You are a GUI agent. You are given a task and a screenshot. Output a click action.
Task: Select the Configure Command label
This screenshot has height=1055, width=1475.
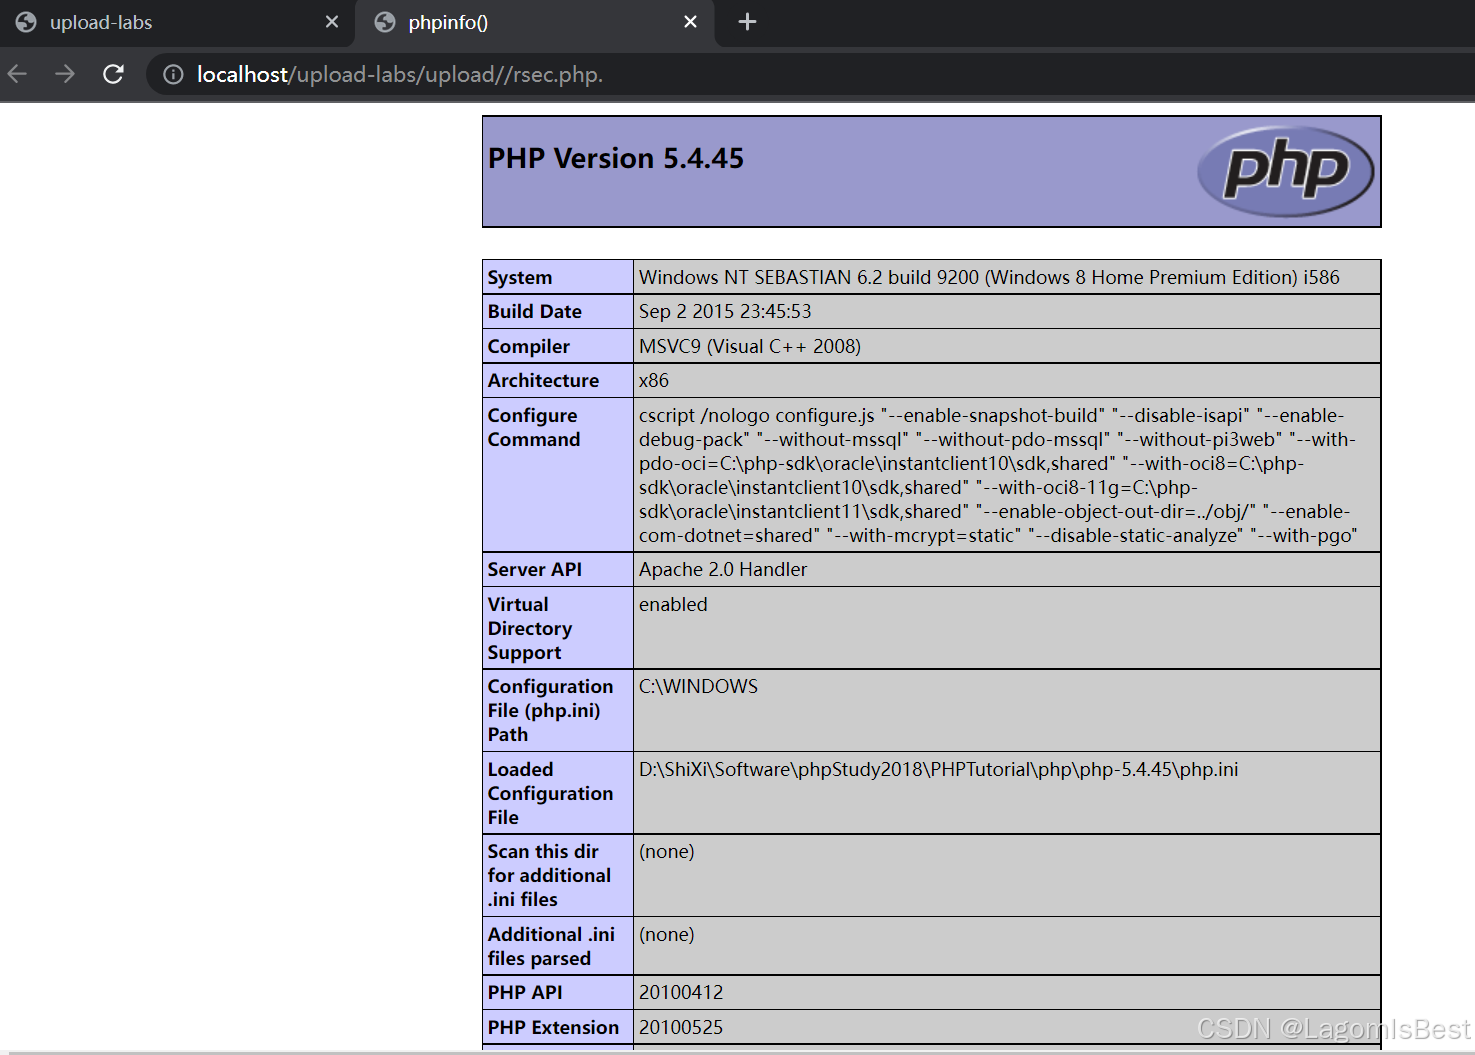pos(534,427)
